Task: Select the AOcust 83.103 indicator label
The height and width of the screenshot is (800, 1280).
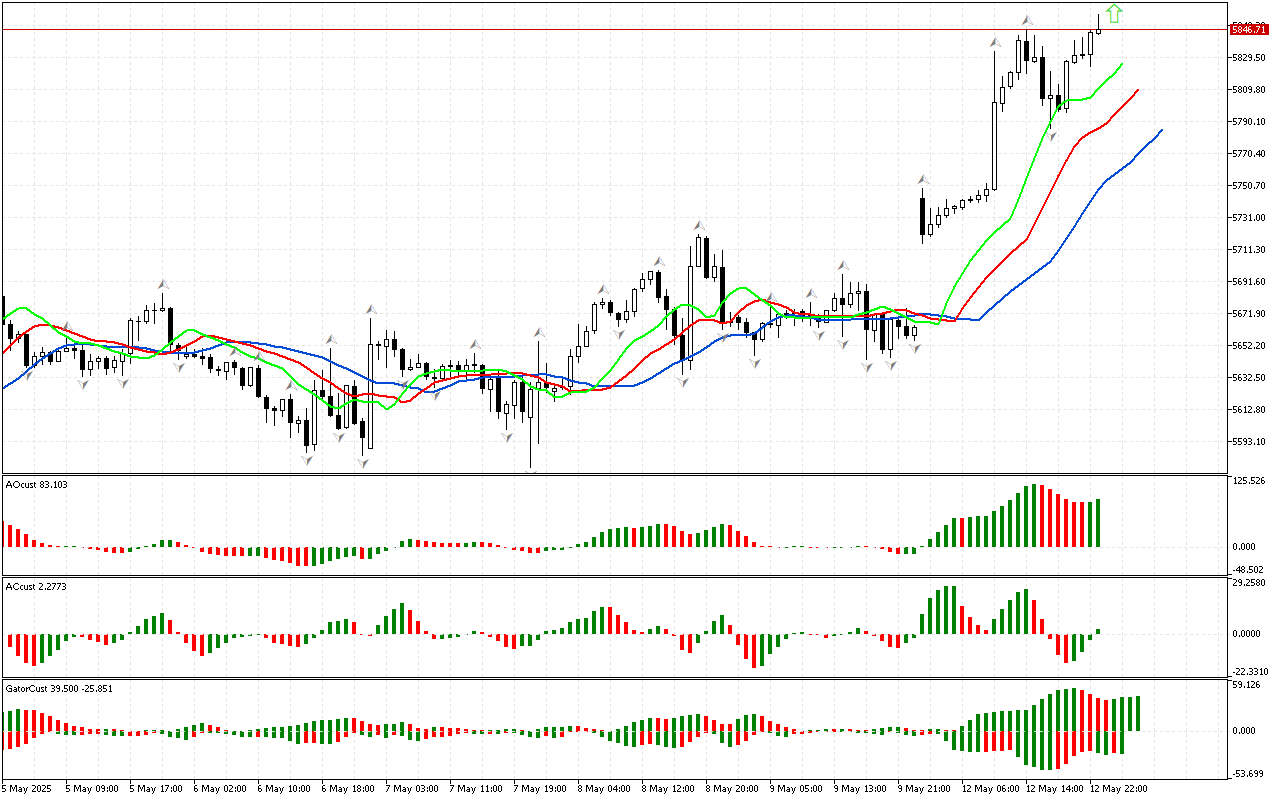Action: point(37,485)
